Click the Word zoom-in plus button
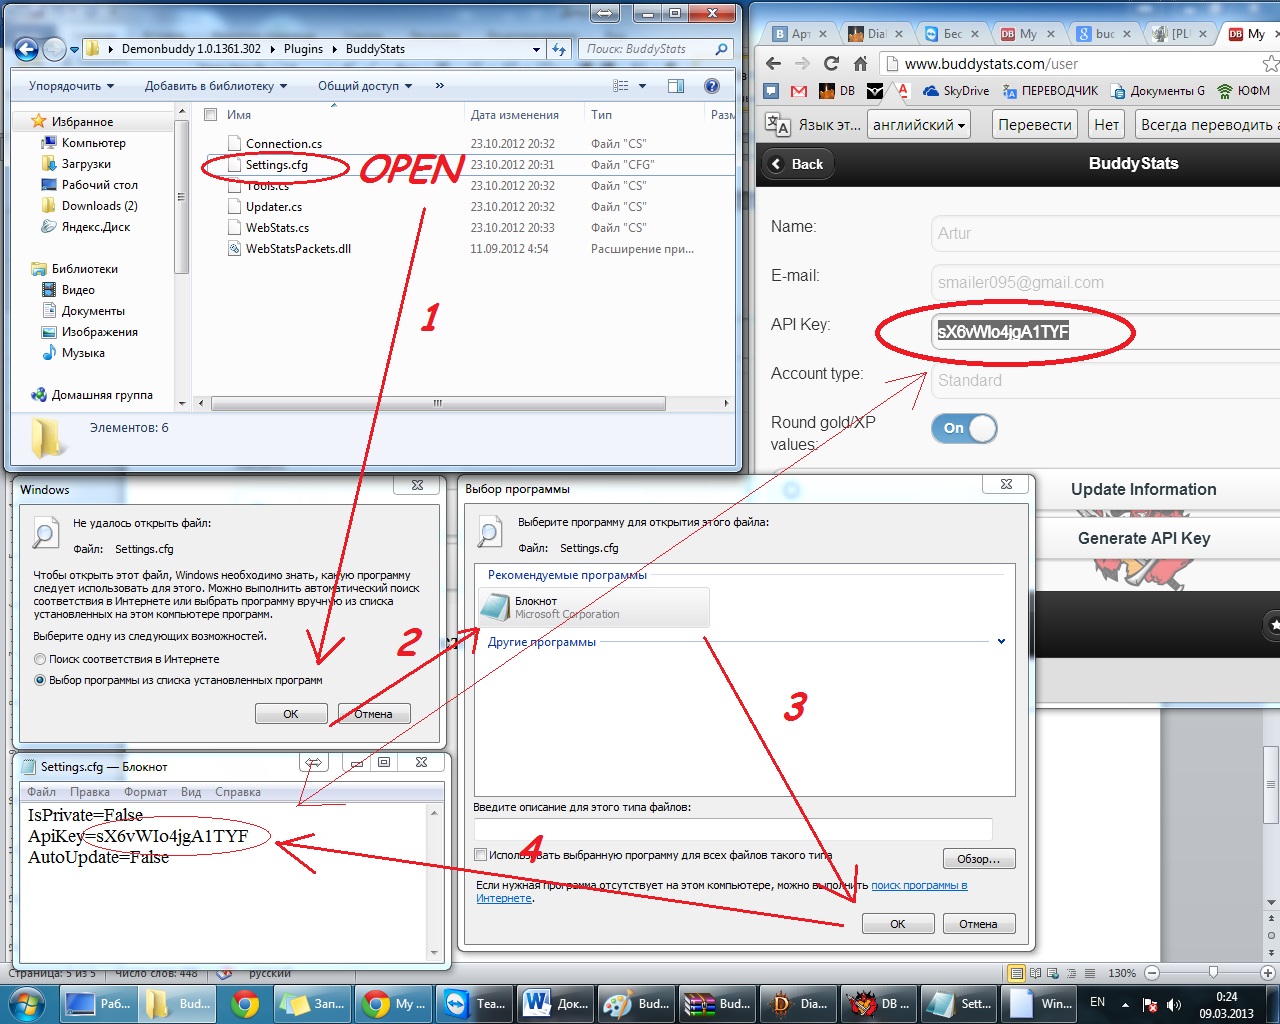The width and height of the screenshot is (1280, 1024). coord(1267,972)
